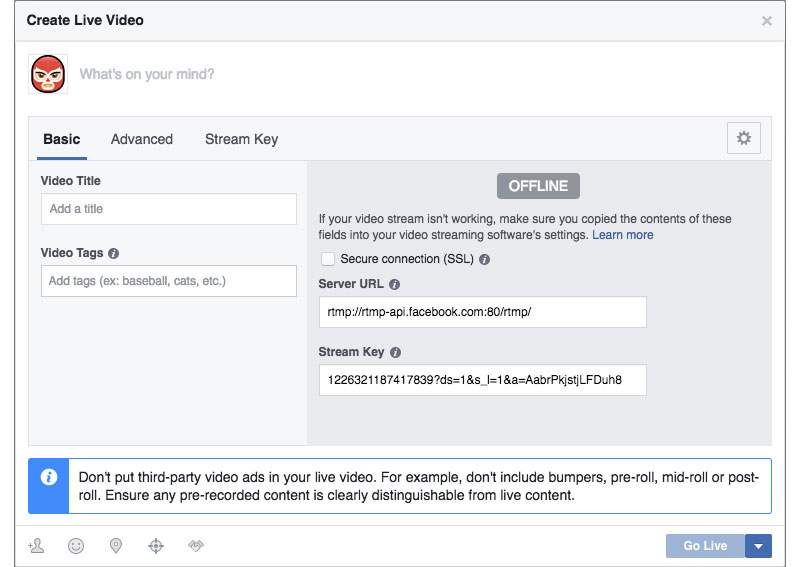Viewport: 800px width, 567px height.
Task: Click the check-in location pin icon
Action: [x=116, y=546]
